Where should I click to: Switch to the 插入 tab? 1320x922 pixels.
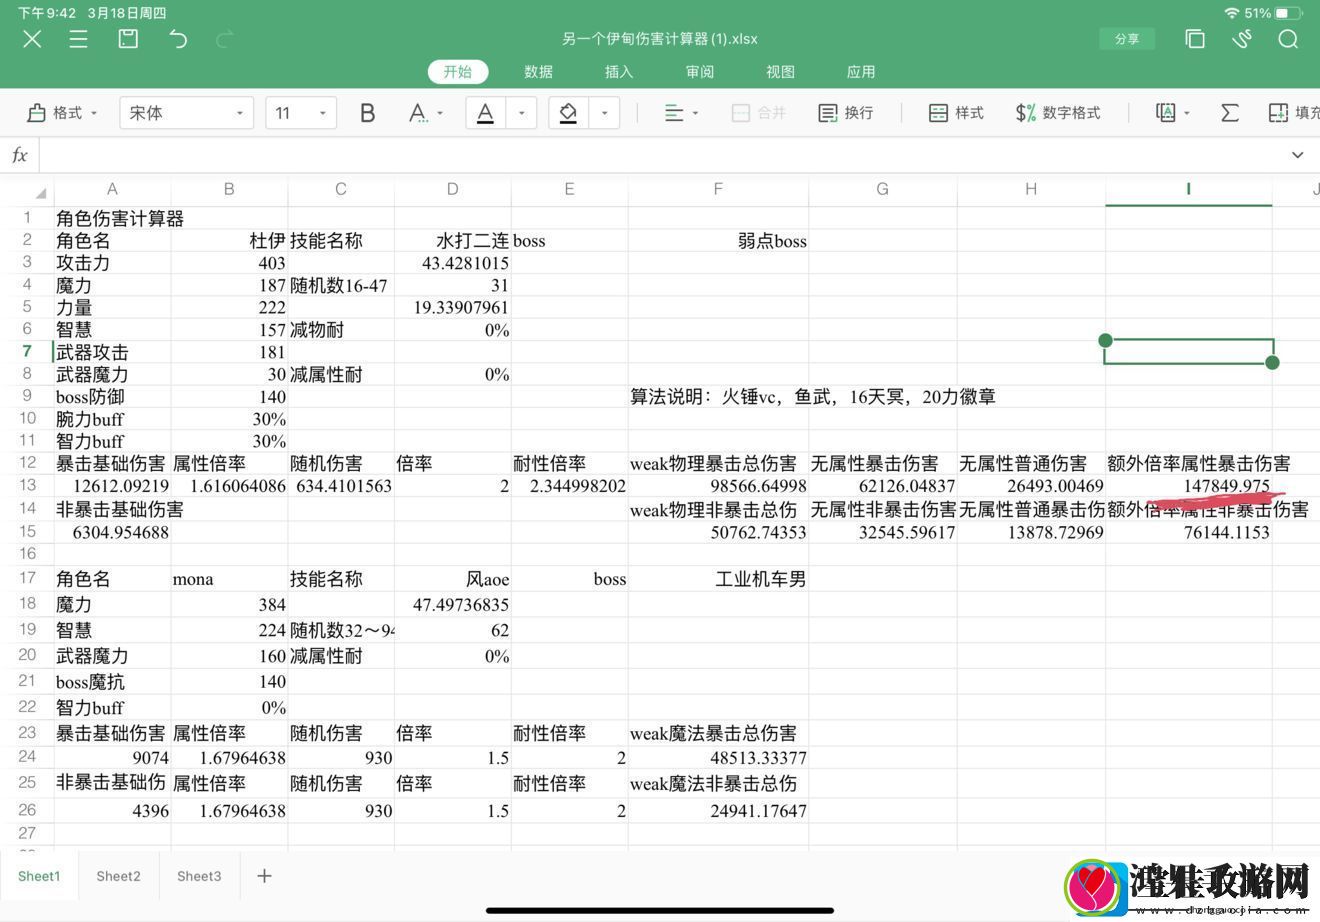(x=619, y=72)
